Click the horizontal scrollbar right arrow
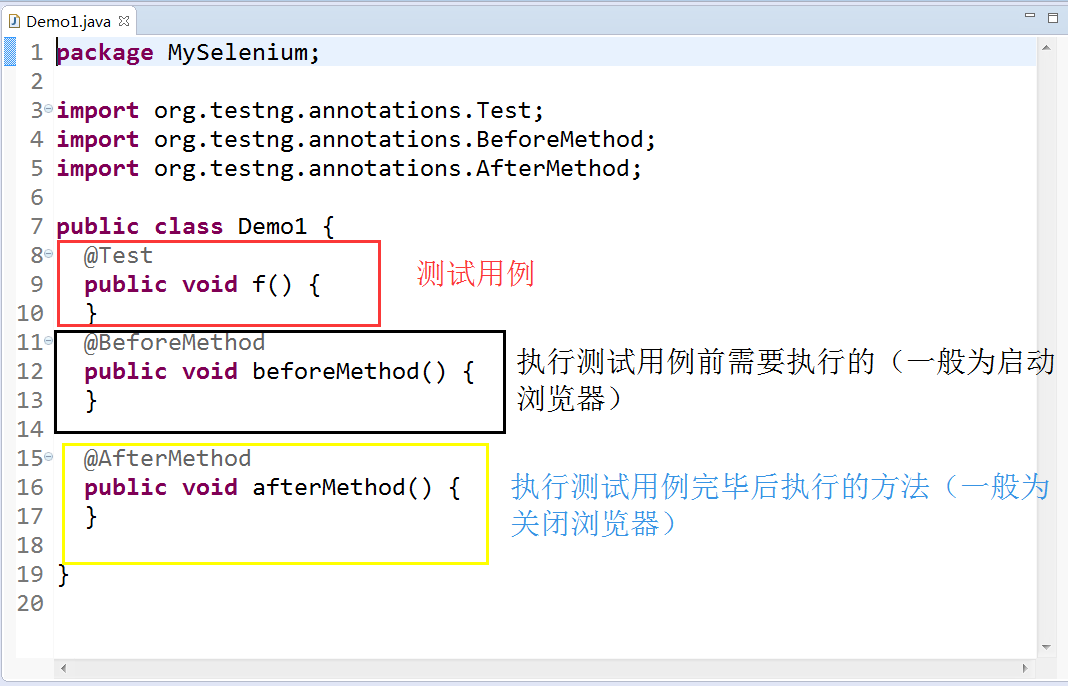1068x686 pixels. point(1024,668)
